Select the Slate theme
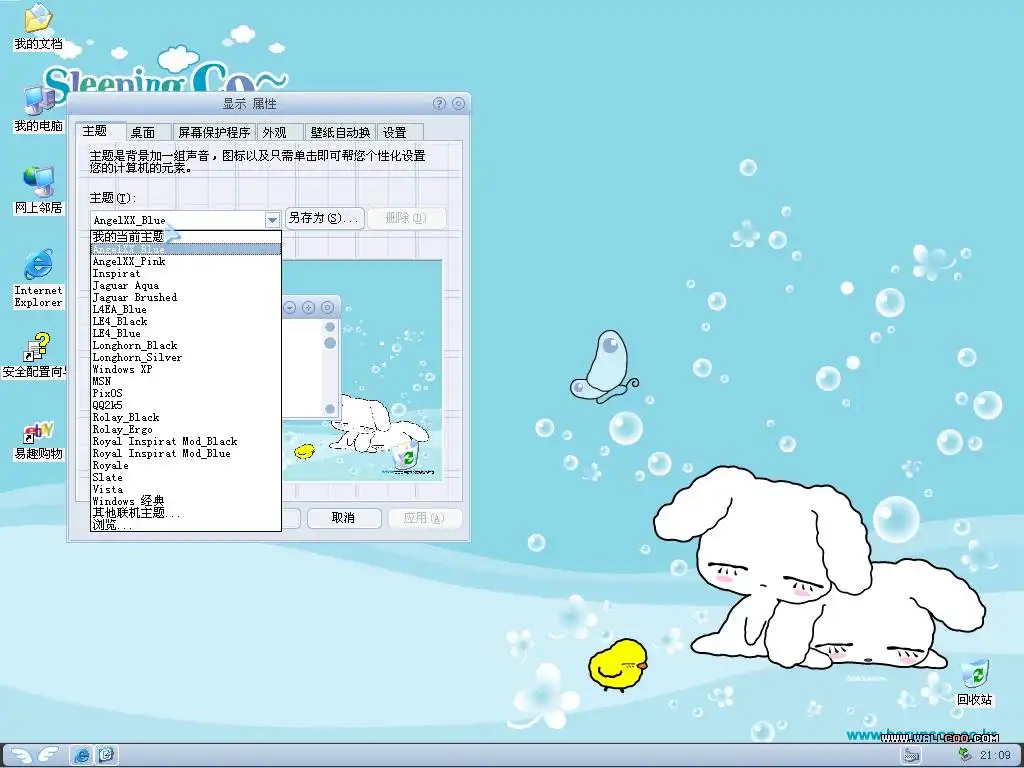 pyautogui.click(x=185, y=477)
